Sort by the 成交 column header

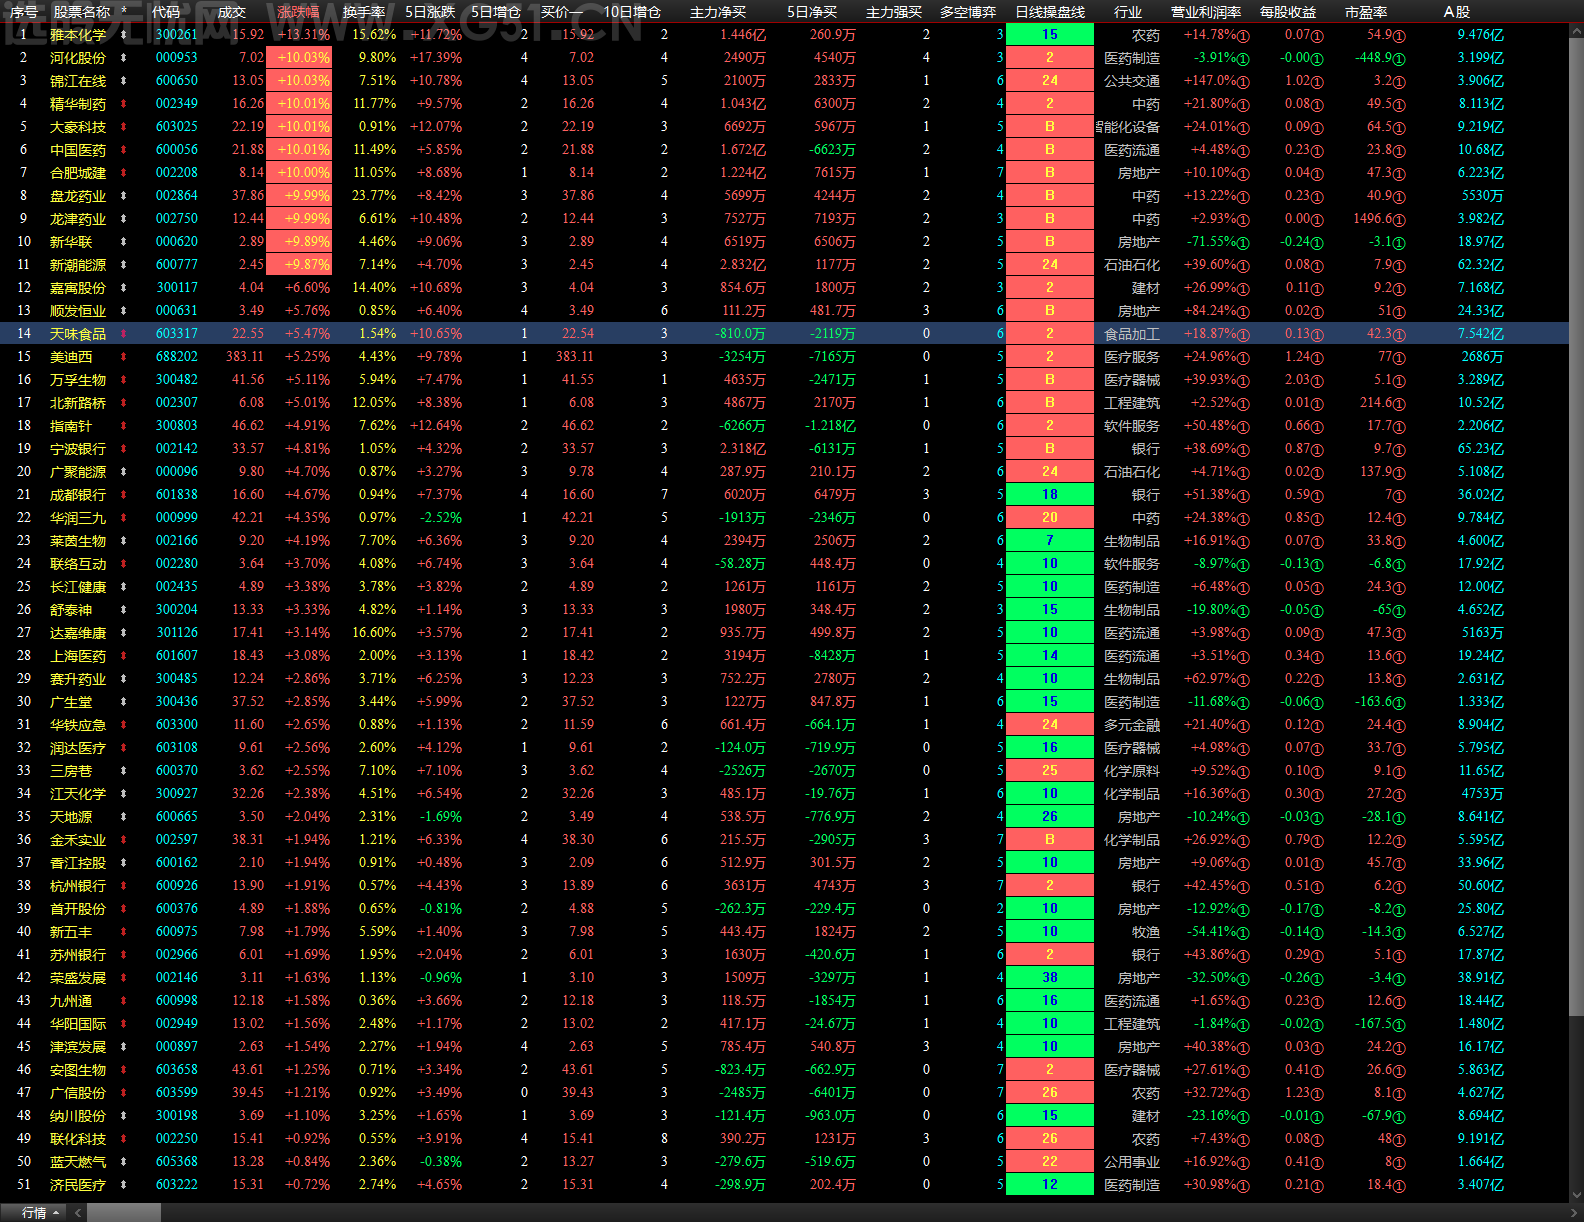[231, 12]
